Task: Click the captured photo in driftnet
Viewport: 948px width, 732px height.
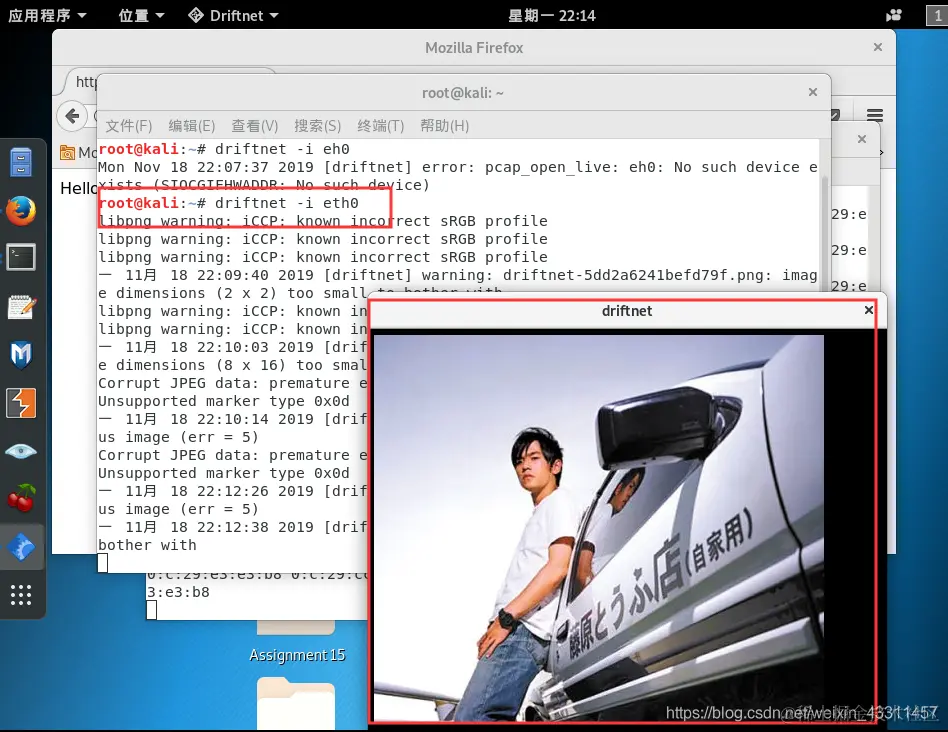Action: click(599, 528)
